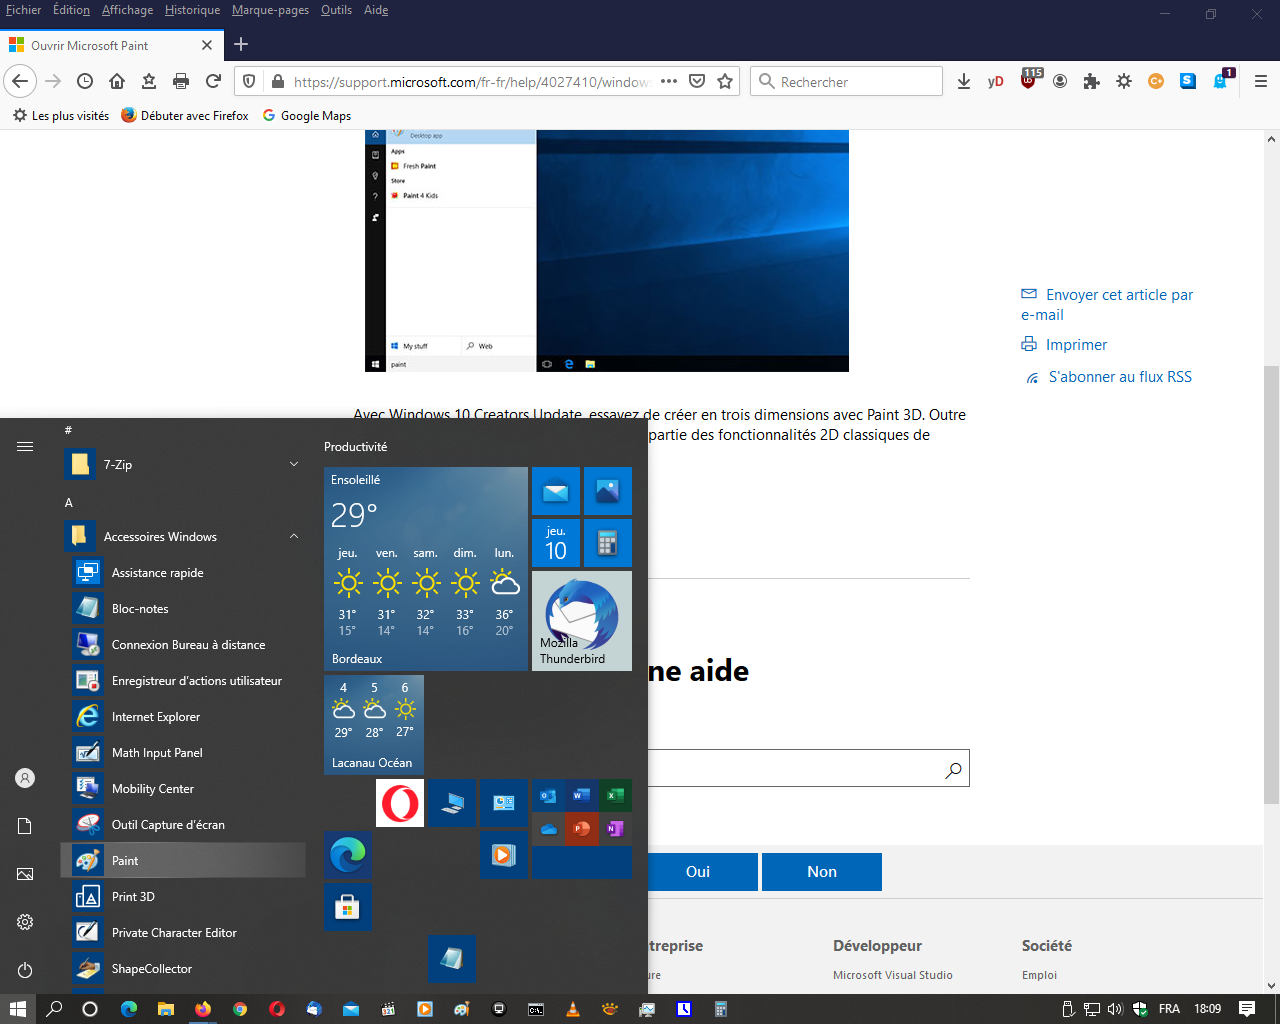This screenshot has width=1280, height=1024.
Task: Open the Microsoft Store tile
Action: [348, 907]
